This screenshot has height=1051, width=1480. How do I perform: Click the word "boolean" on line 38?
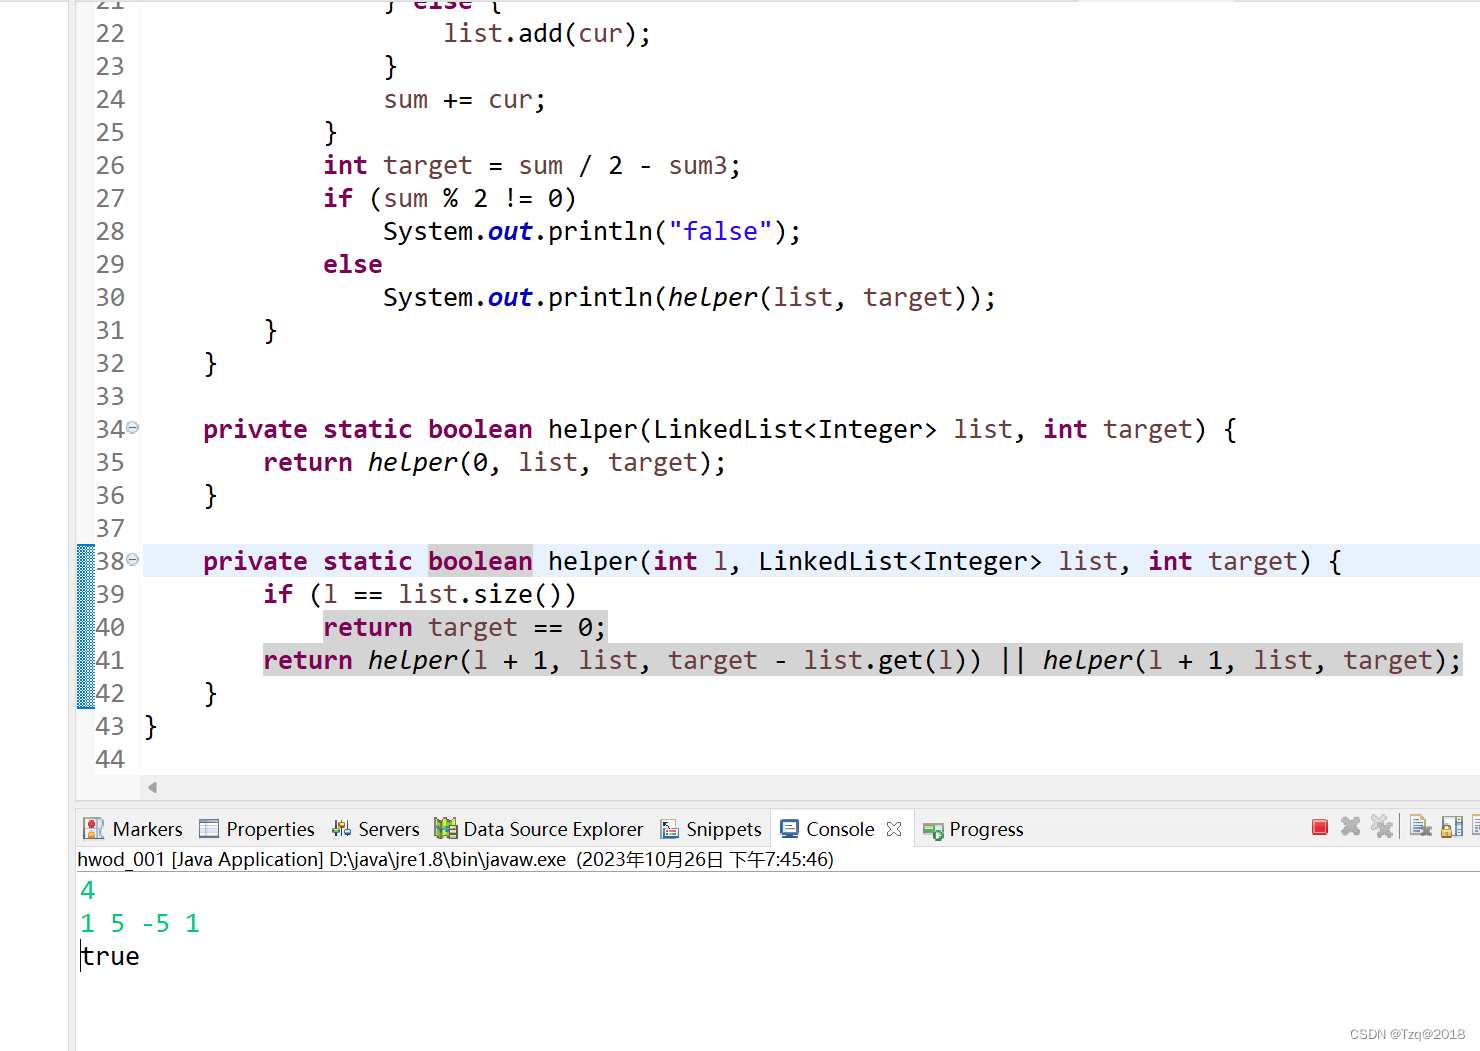pyautogui.click(x=480, y=561)
